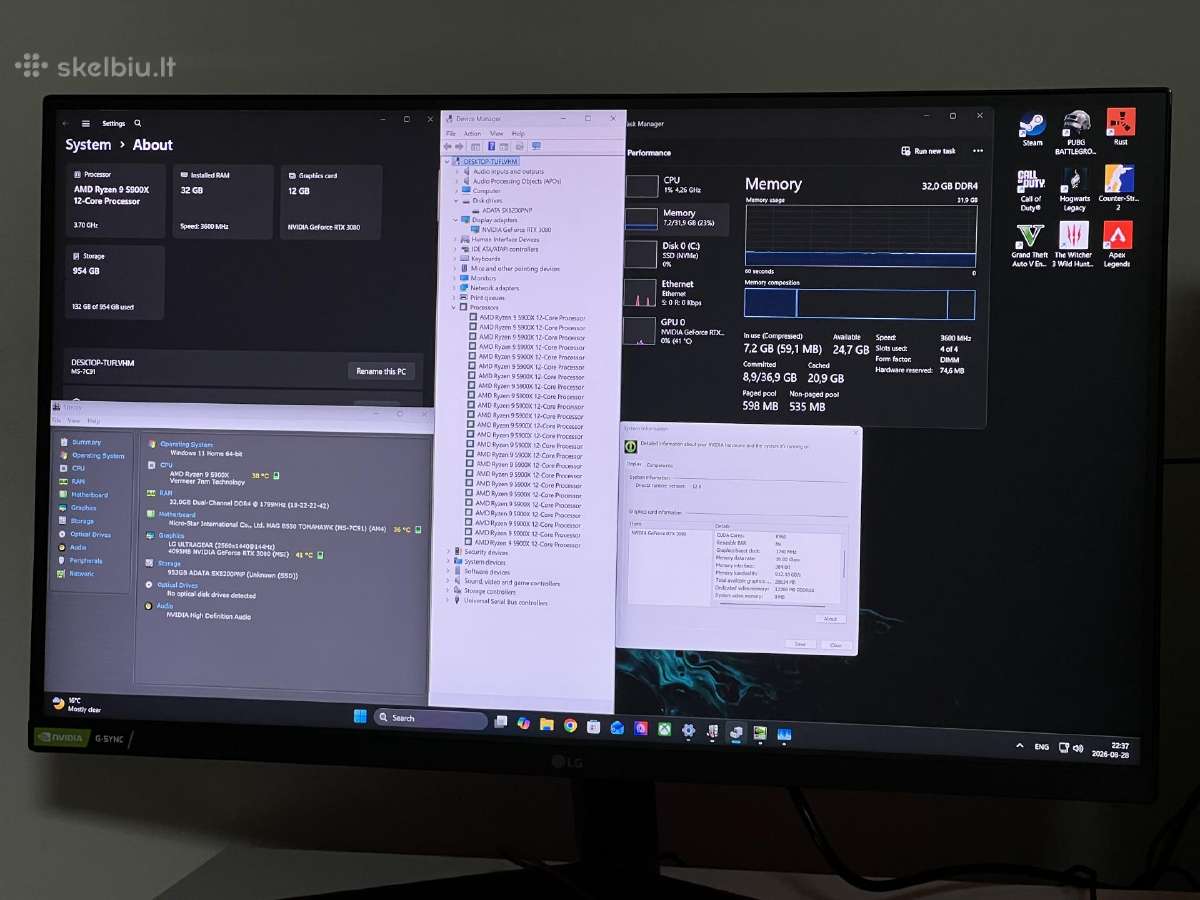Select GPU 0 in Task Manager performance list
Screen dimensions: 1200x900
(676, 331)
